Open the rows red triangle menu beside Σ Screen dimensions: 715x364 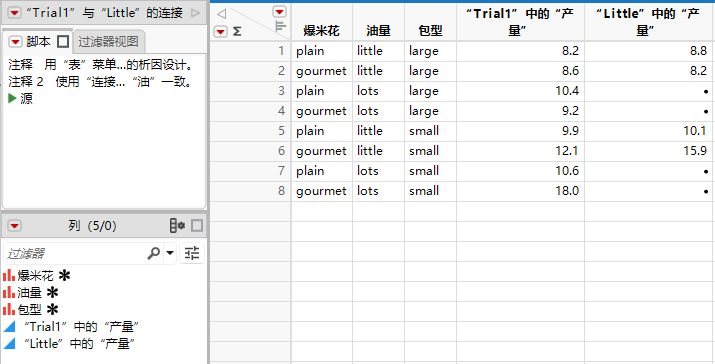pos(221,31)
